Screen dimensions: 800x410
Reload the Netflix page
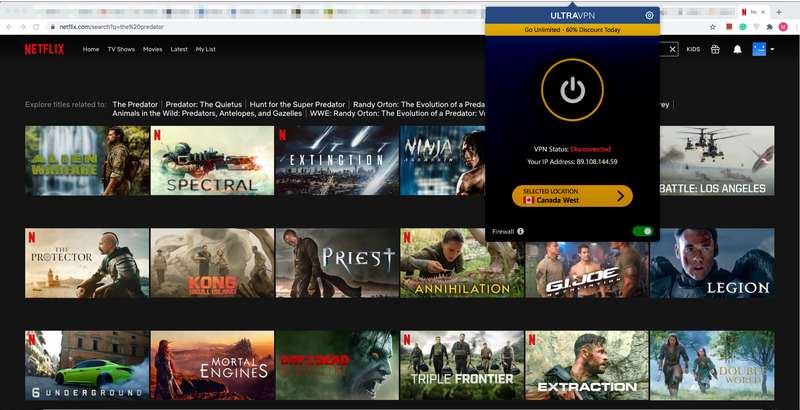pyautogui.click(x=36, y=27)
